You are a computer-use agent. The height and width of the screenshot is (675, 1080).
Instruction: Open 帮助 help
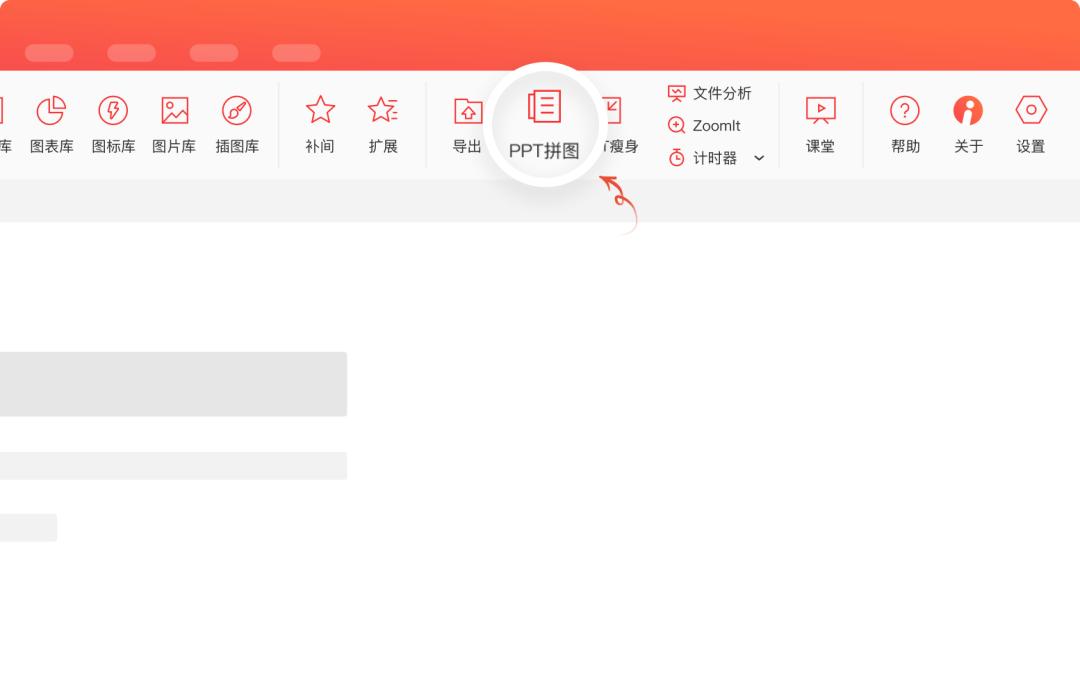coord(905,125)
